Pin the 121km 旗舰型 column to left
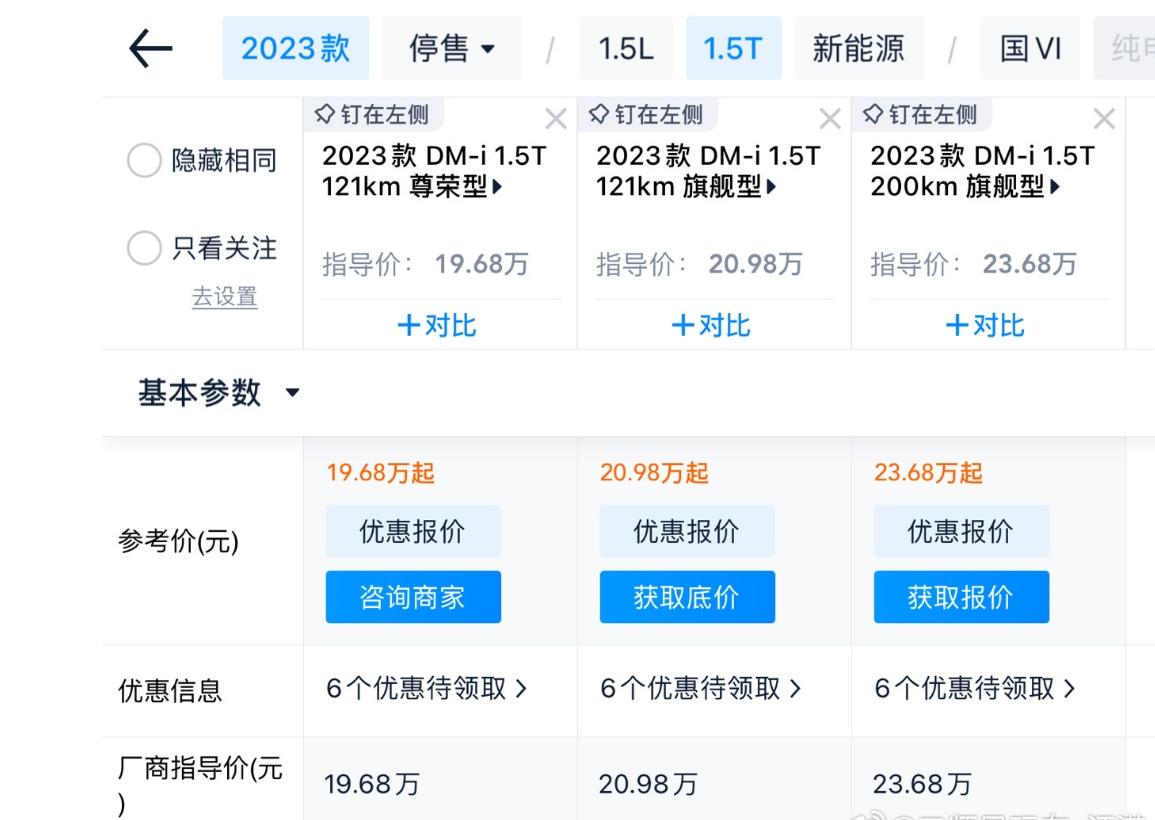 [x=646, y=114]
